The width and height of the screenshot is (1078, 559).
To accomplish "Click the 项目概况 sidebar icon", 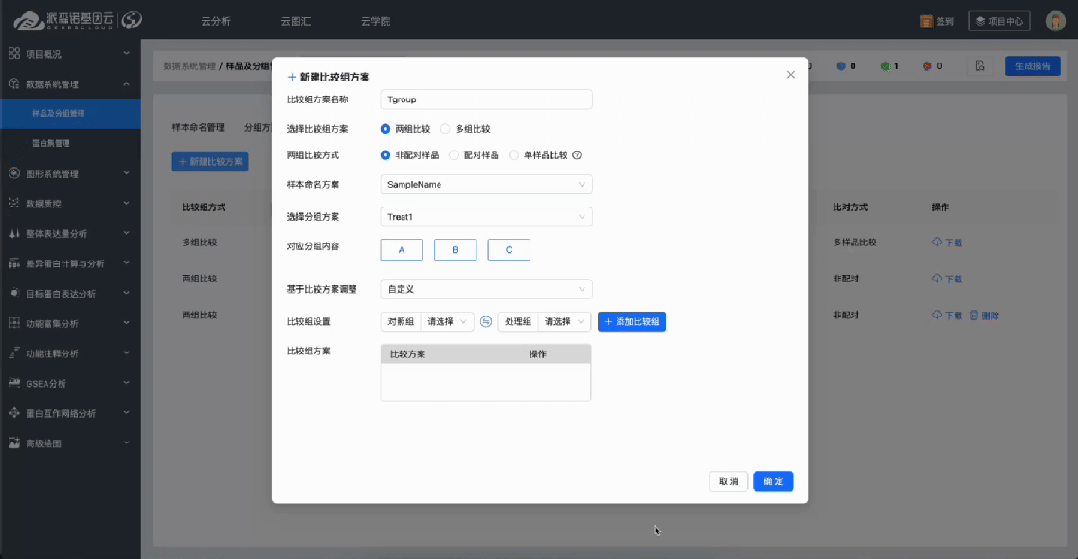I will coord(14,53).
